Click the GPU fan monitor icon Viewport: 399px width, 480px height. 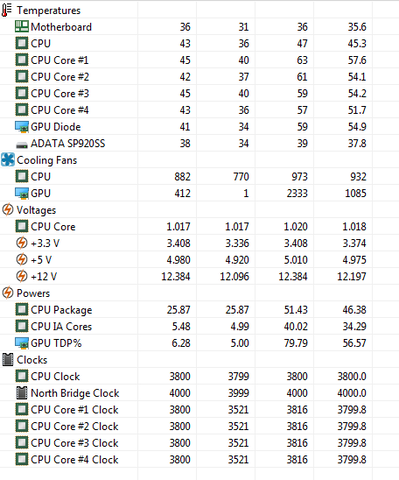pos(22,194)
